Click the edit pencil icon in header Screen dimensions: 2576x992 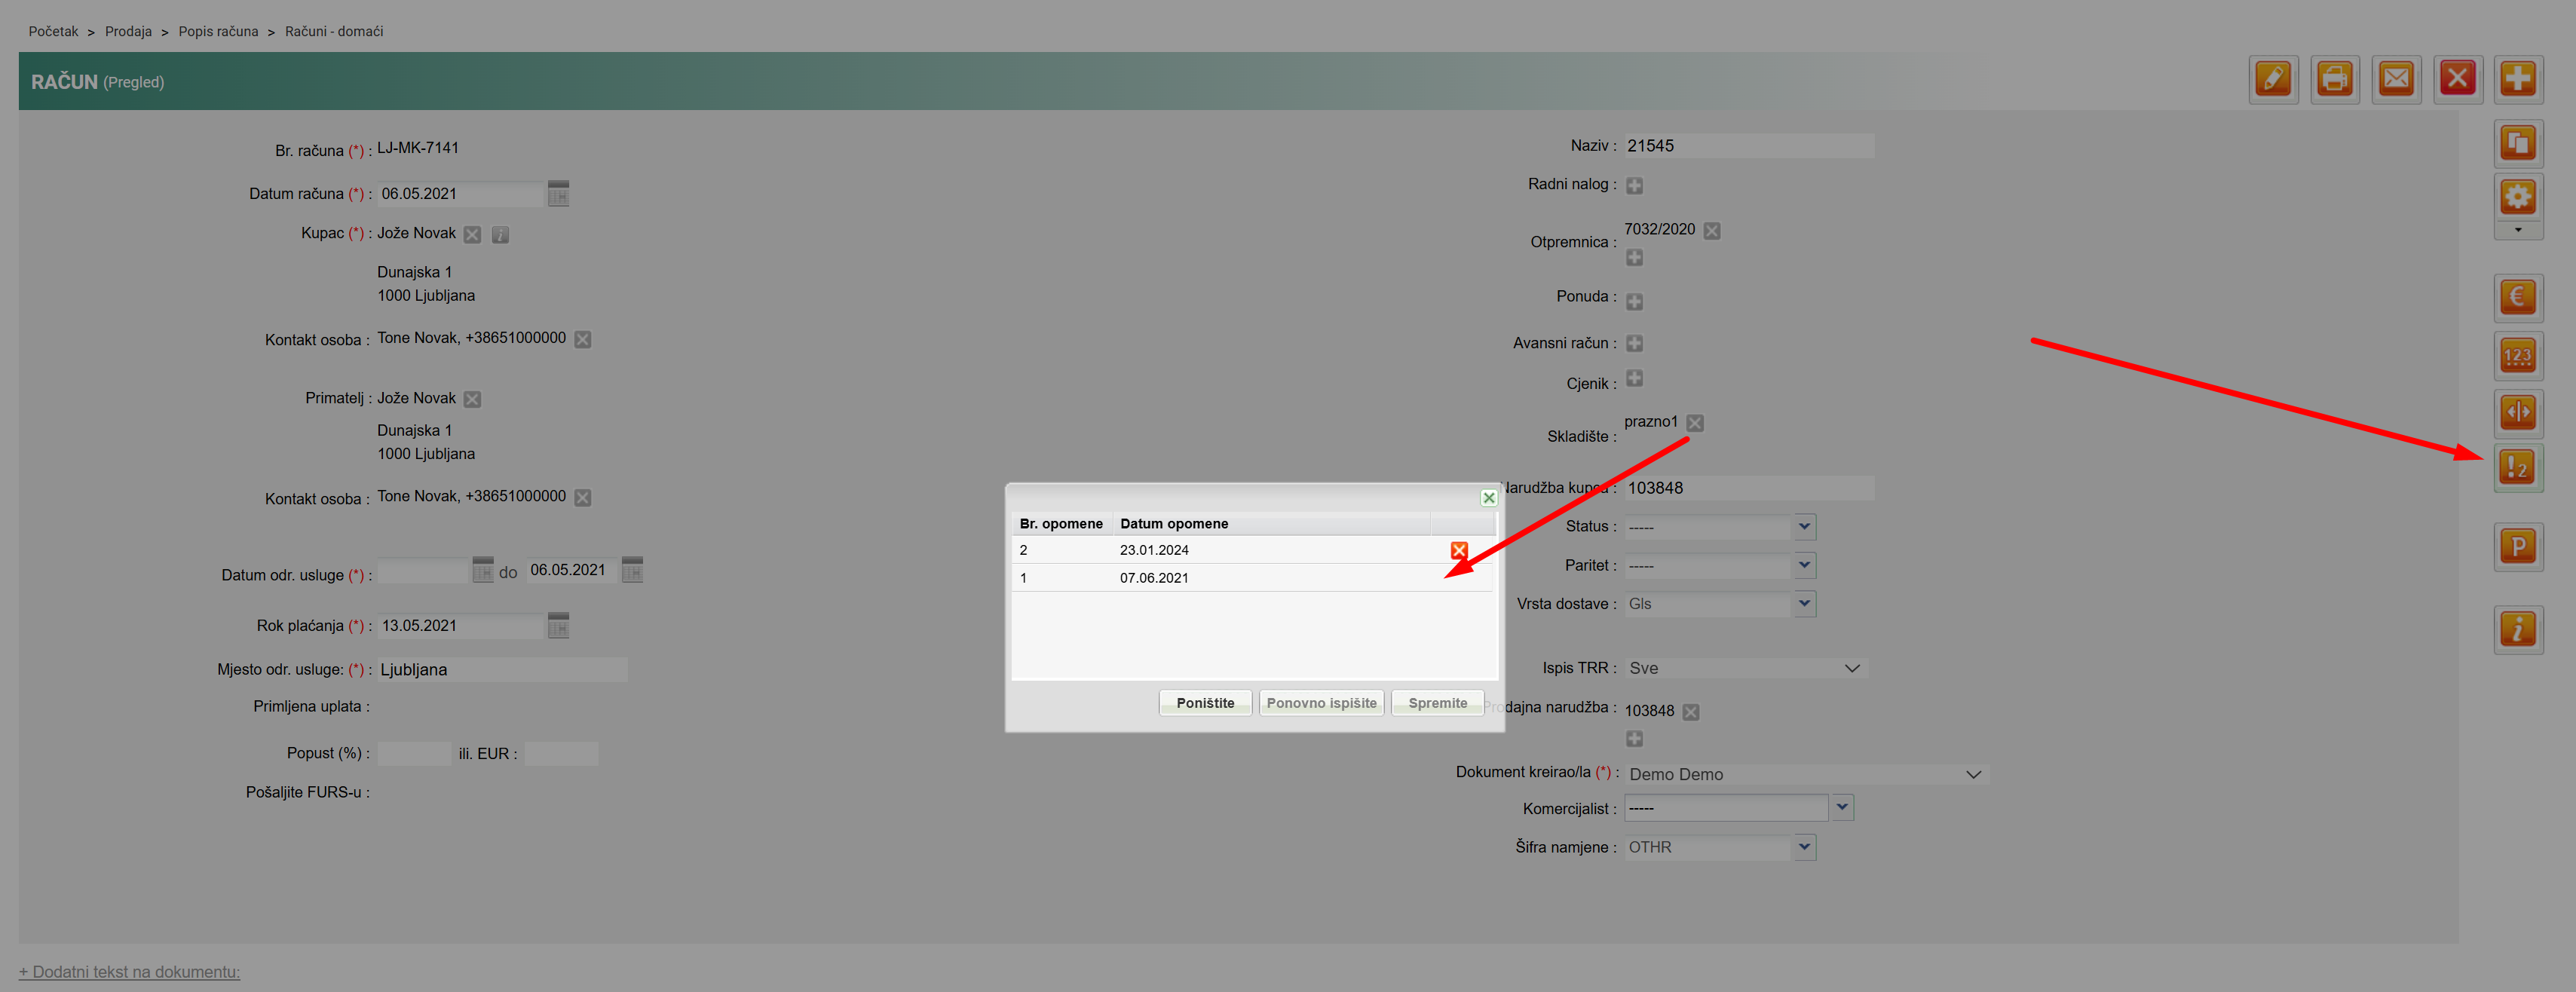pyautogui.click(x=2273, y=79)
